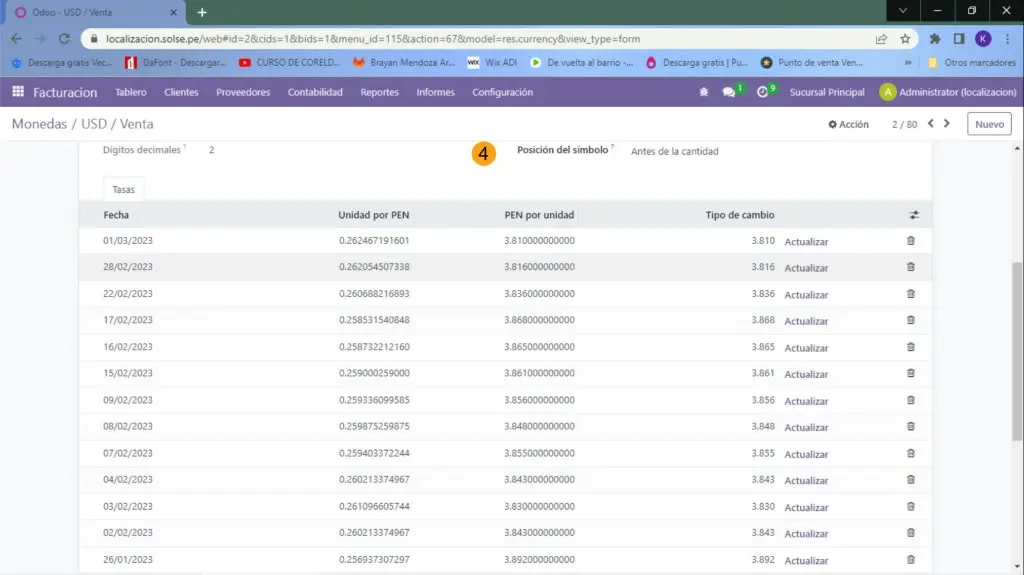
Task: Open the activities clock icon
Action: point(763,92)
